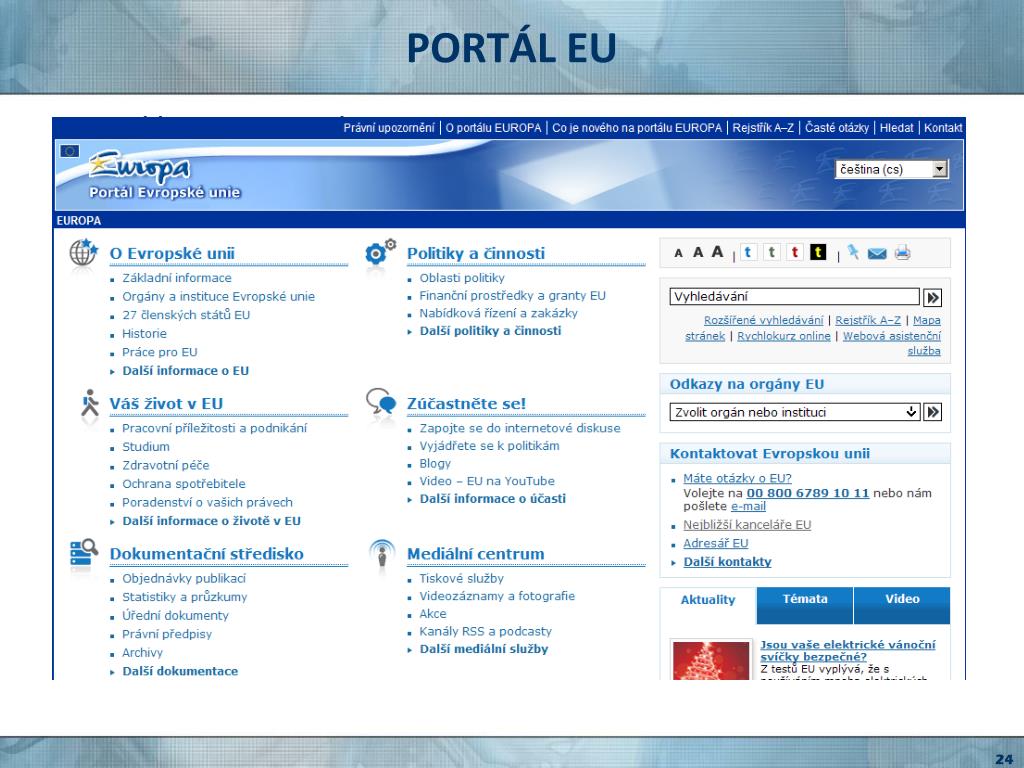Open the elektrické vánoční svíčky news headline
Viewport: 1024px width, 768px height.
(848, 651)
